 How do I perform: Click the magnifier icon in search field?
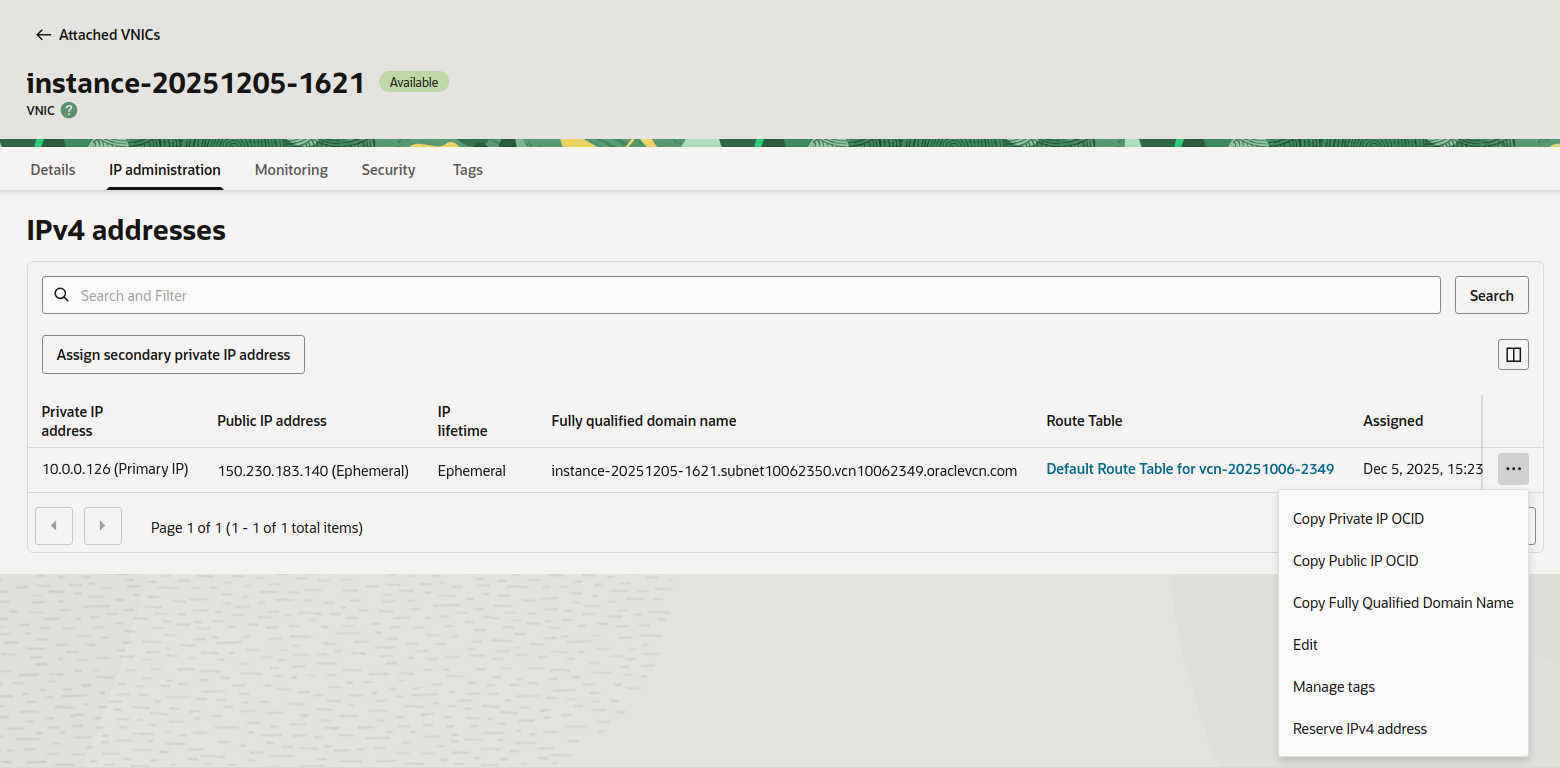(x=62, y=295)
